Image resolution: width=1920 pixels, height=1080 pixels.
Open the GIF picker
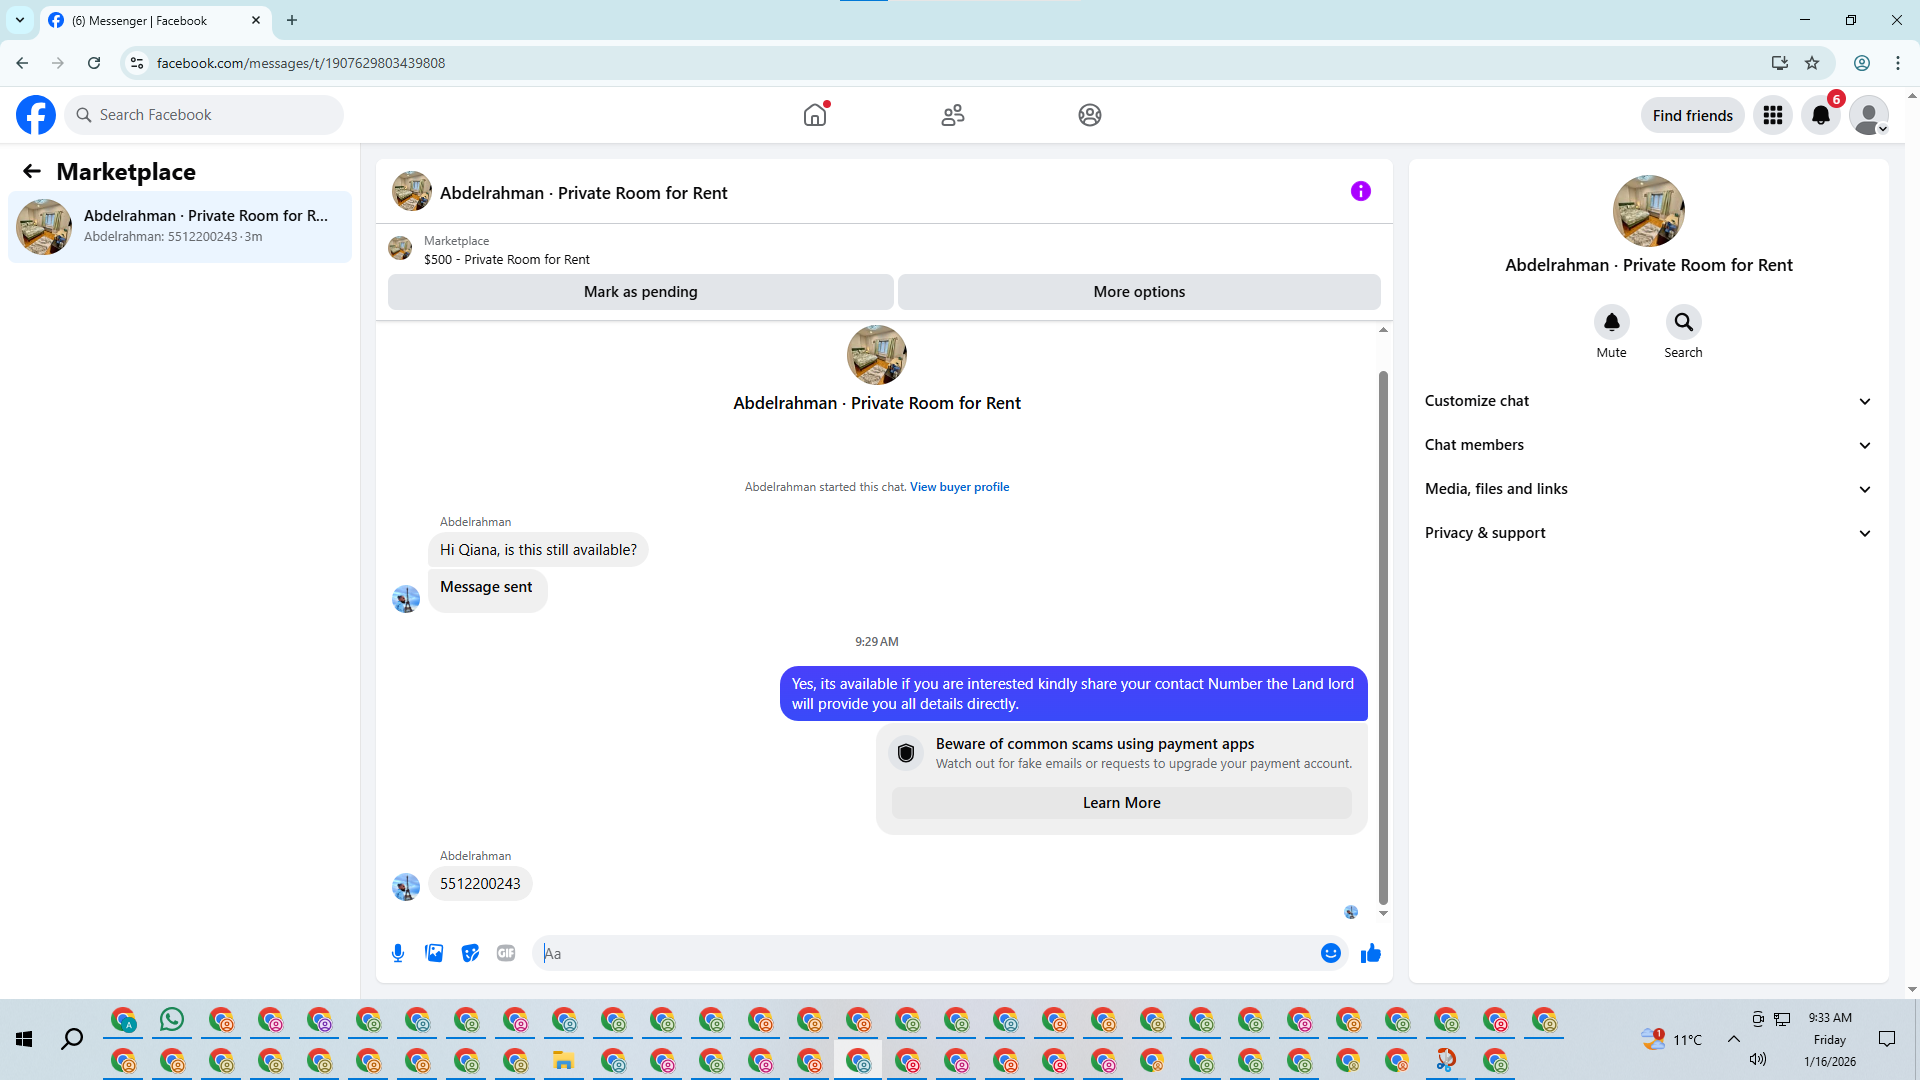pos(506,953)
